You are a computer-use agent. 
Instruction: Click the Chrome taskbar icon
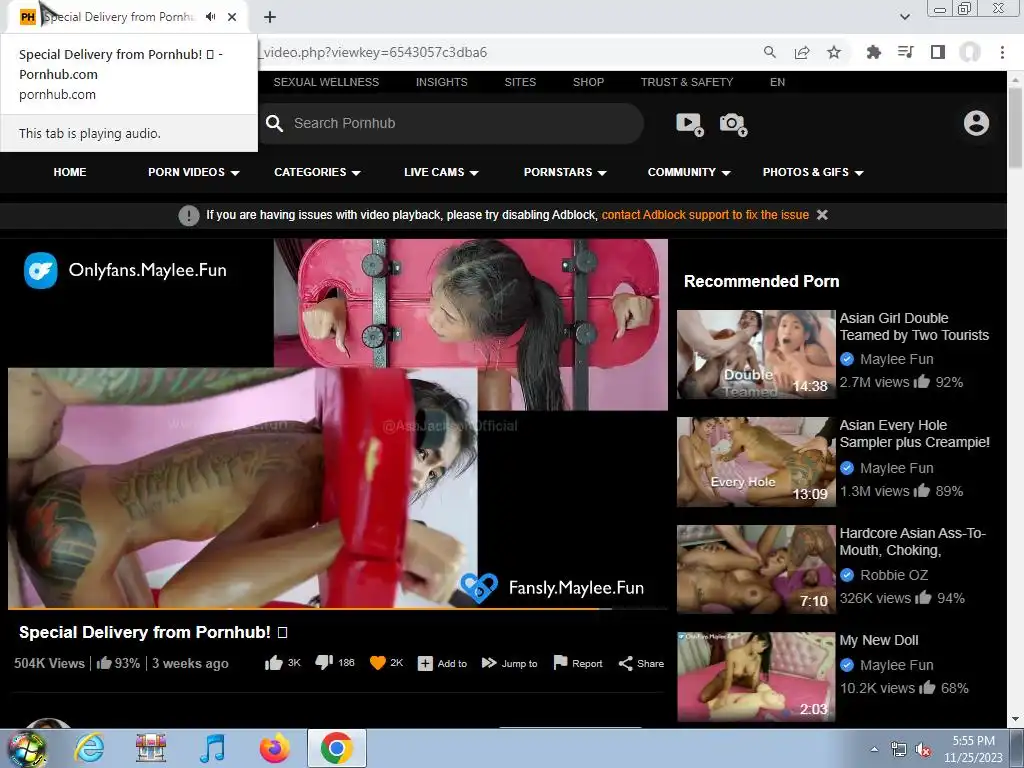336,748
